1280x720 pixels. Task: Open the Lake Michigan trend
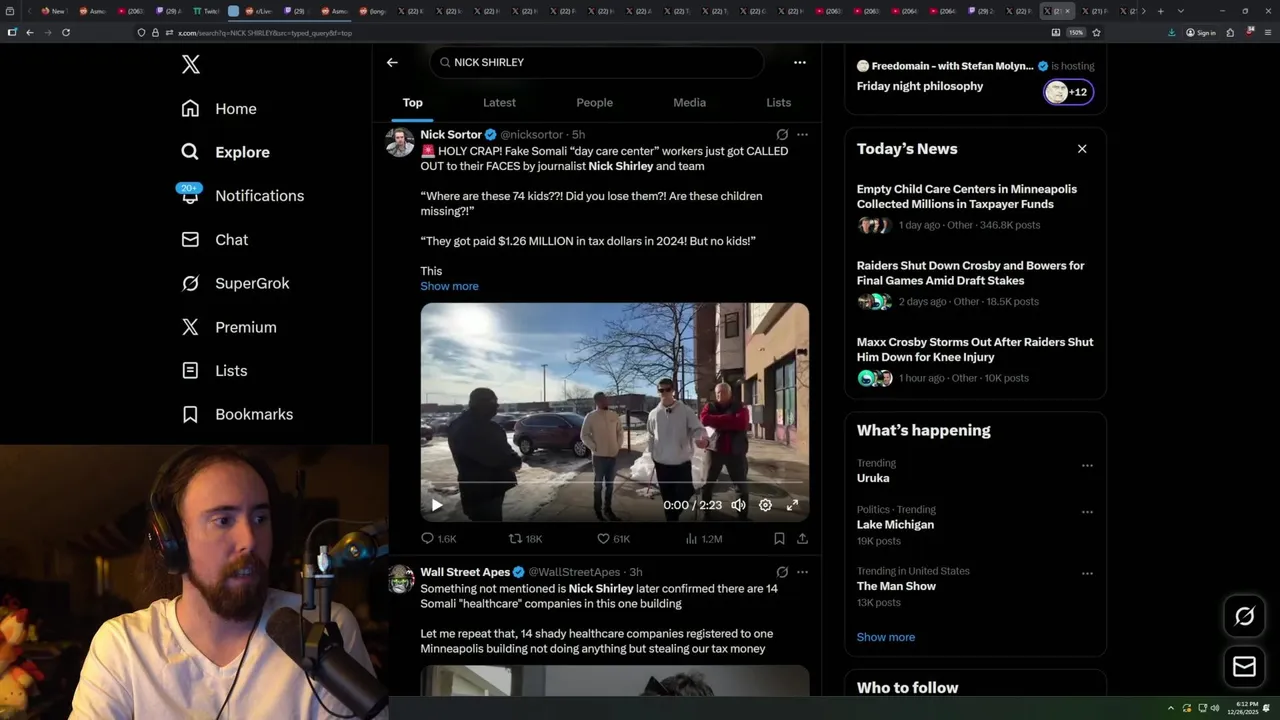(x=895, y=525)
